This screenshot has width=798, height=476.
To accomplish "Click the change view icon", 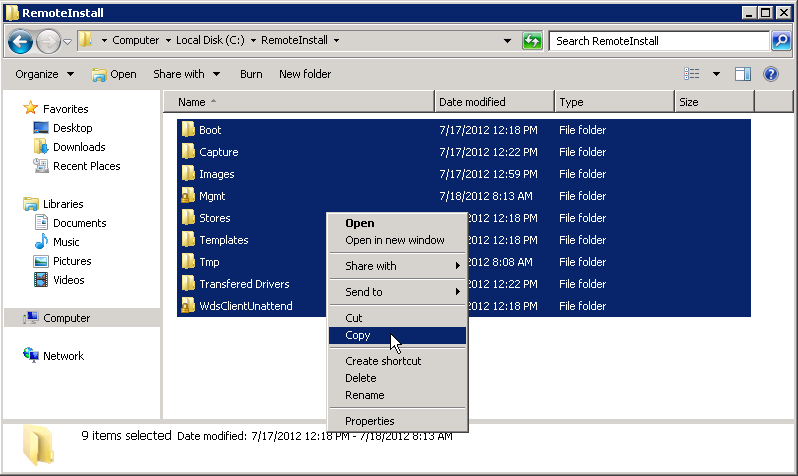I will (692, 74).
